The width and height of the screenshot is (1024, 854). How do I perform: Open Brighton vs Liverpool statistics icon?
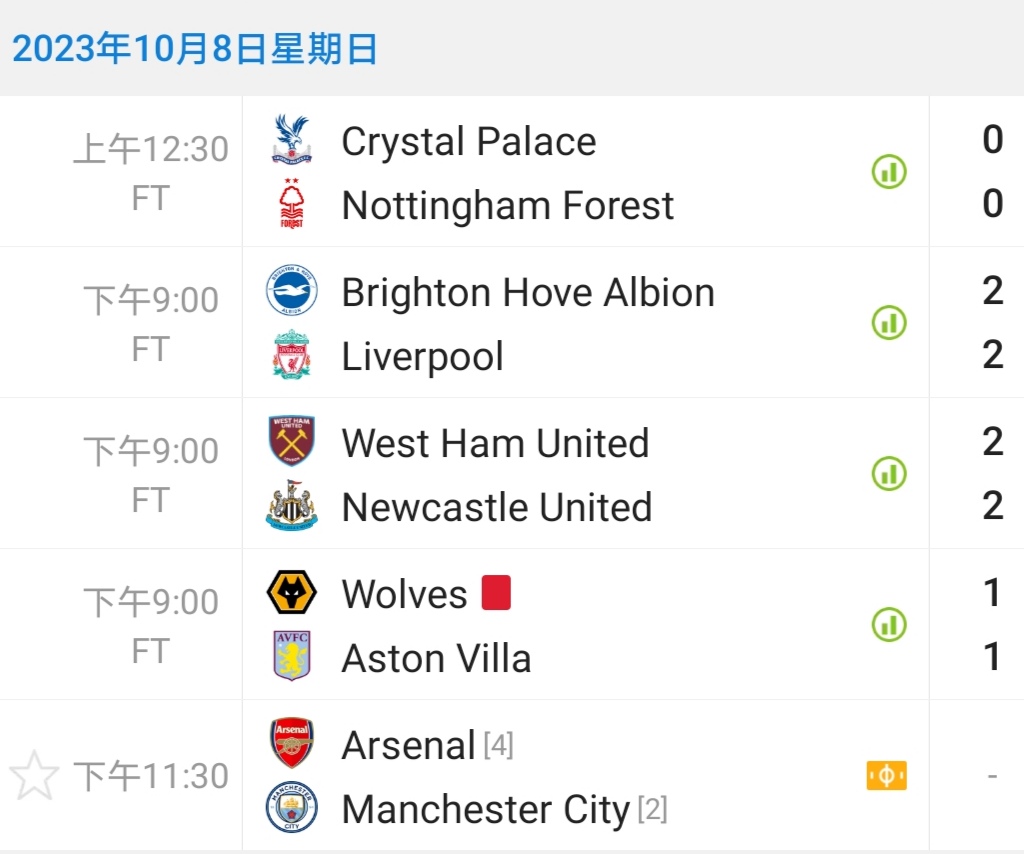click(888, 323)
